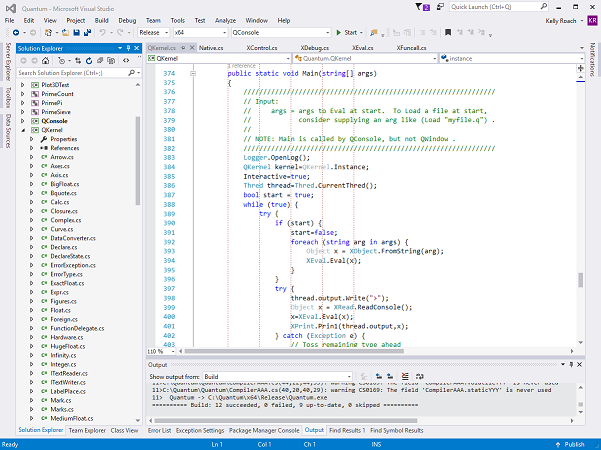Switch to the Team Explorer tab
Image resolution: width=601 pixels, height=450 pixels.
[x=87, y=430]
